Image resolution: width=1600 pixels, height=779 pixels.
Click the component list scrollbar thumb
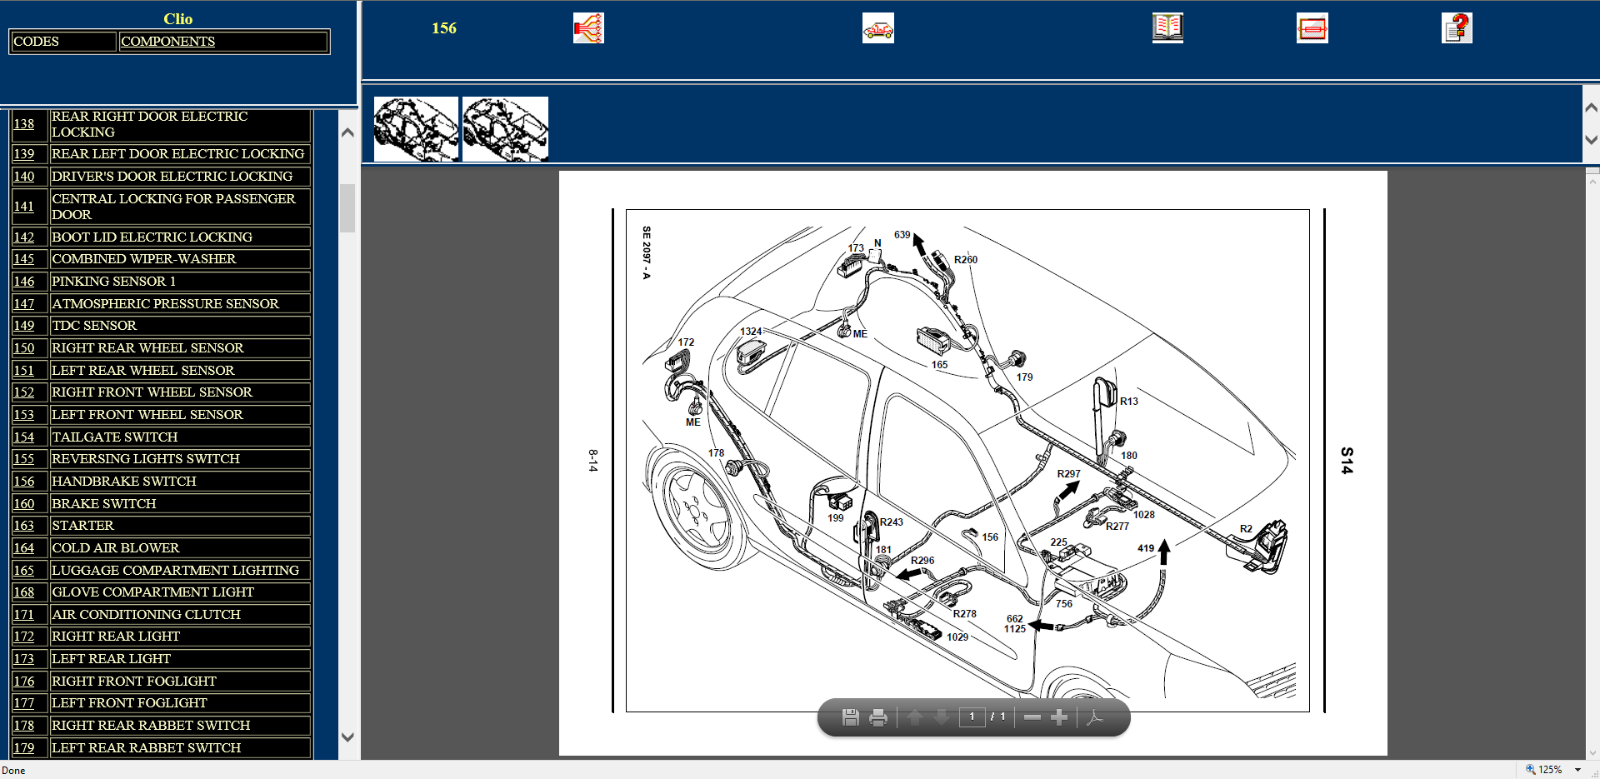click(348, 208)
